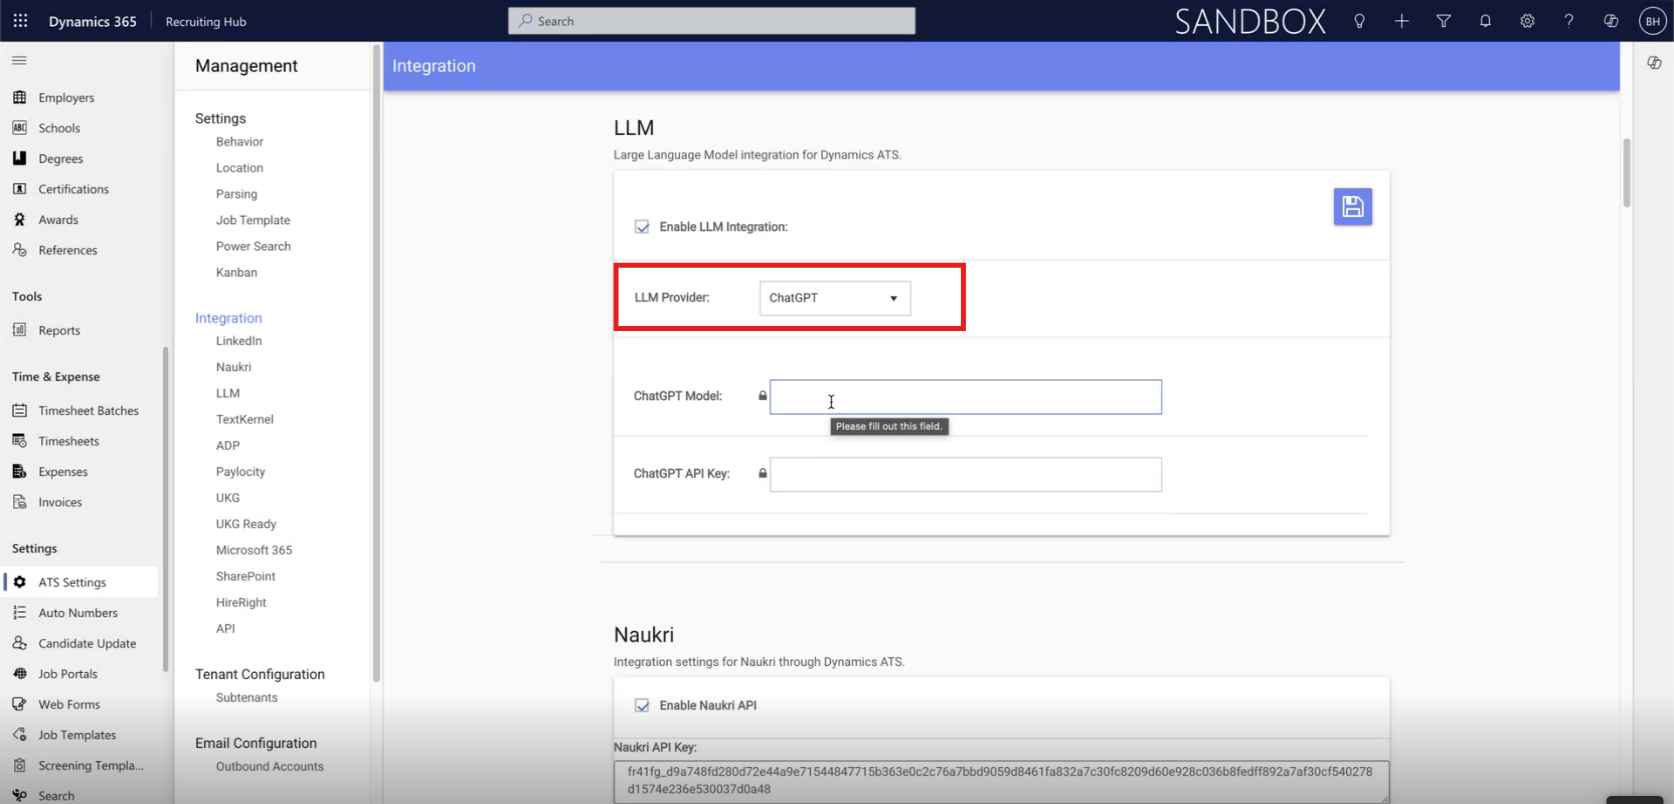Open the Parsing settings link

(236, 194)
